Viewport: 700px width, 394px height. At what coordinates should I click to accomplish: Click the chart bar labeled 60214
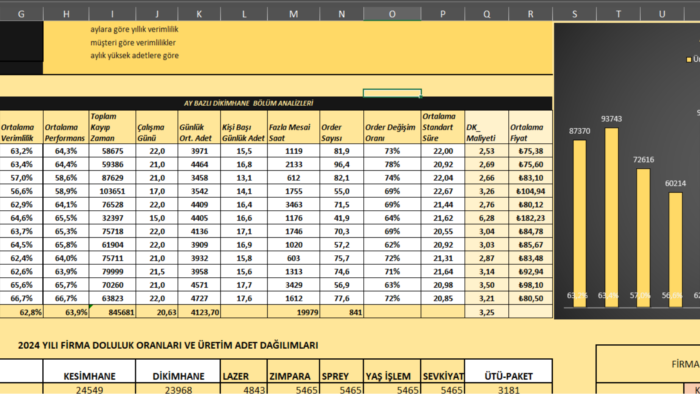pos(675,250)
